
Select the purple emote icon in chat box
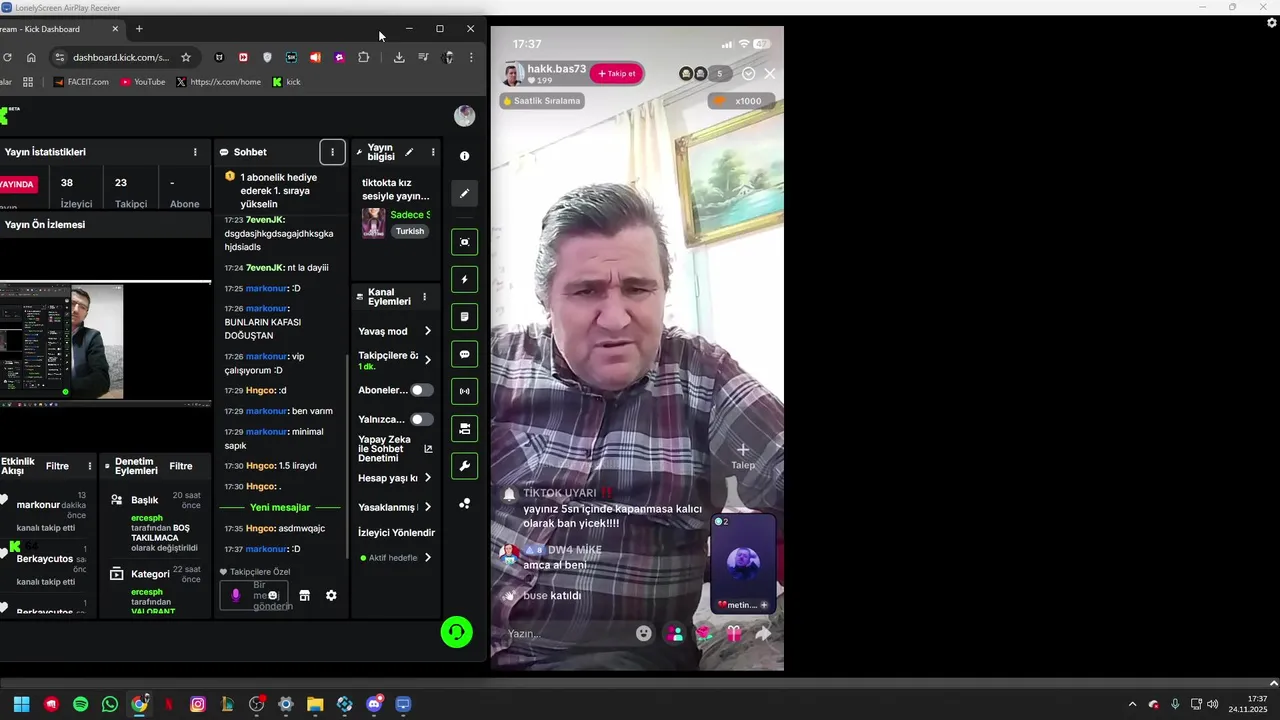click(x=236, y=595)
